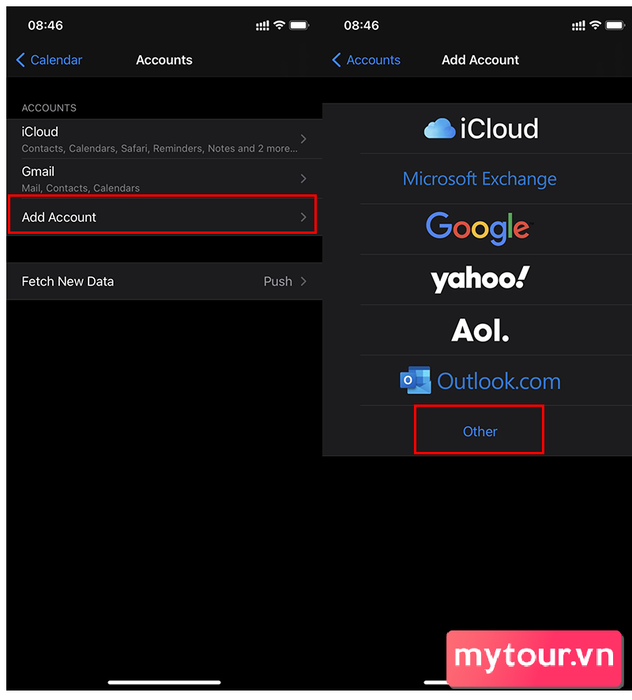
Task: Open Fetch New Data settings
Action: [164, 281]
